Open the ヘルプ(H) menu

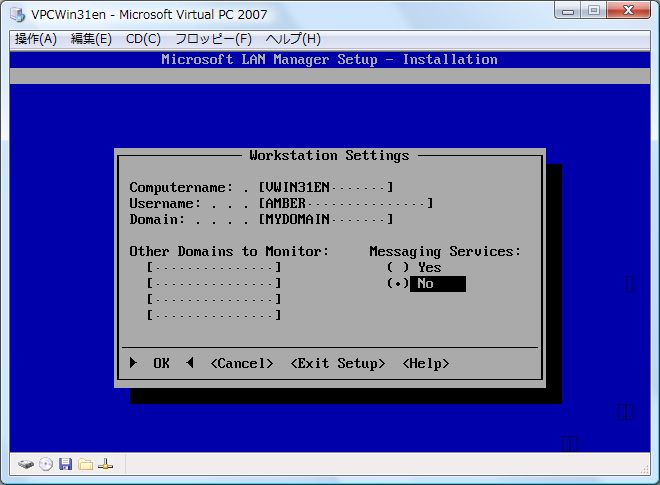click(x=293, y=39)
